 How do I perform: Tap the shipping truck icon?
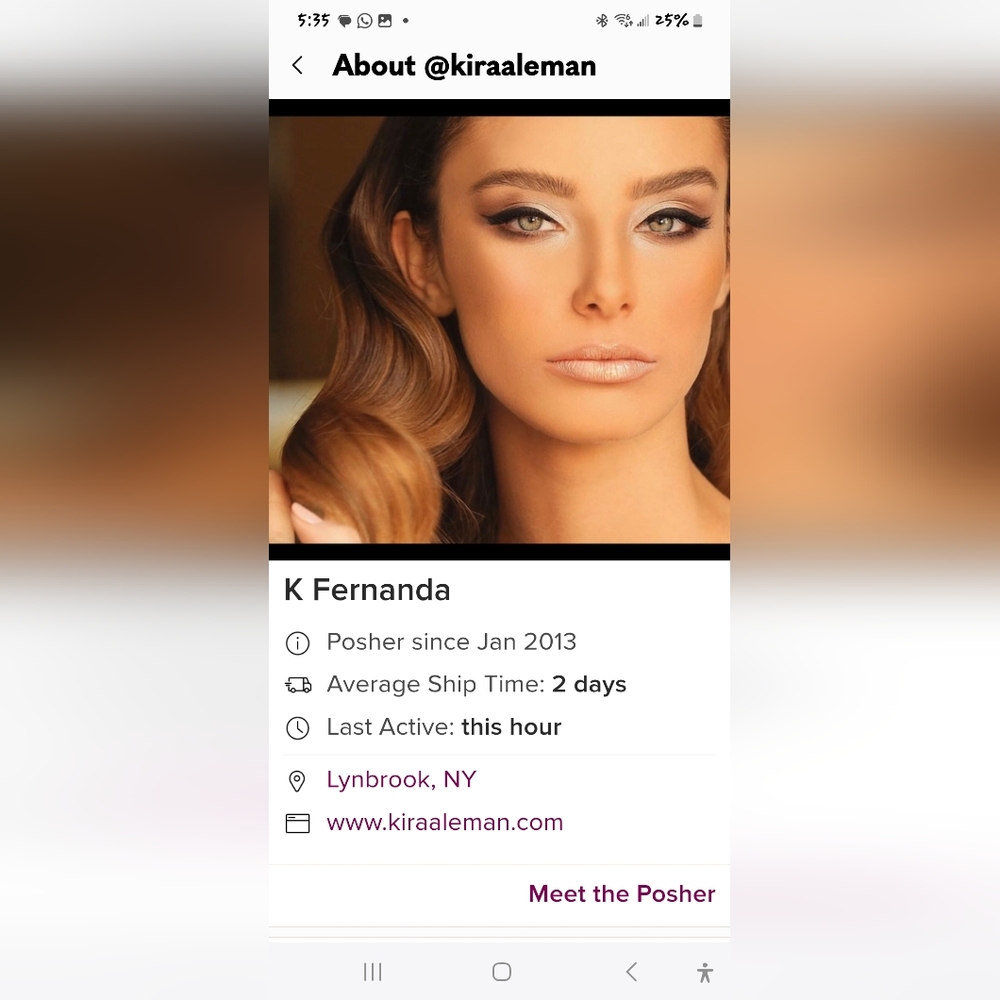(298, 685)
